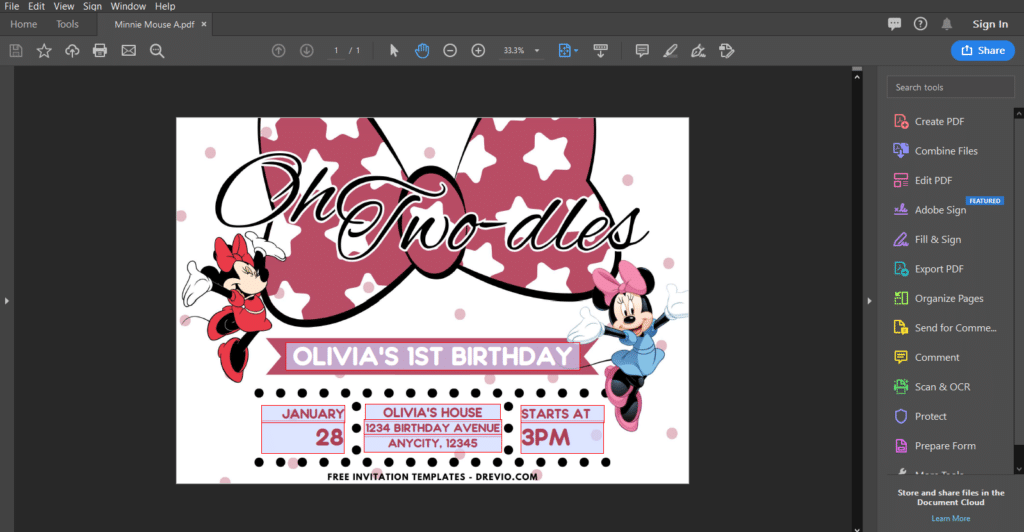
Task: Click the Sign In button
Action: [990, 24]
